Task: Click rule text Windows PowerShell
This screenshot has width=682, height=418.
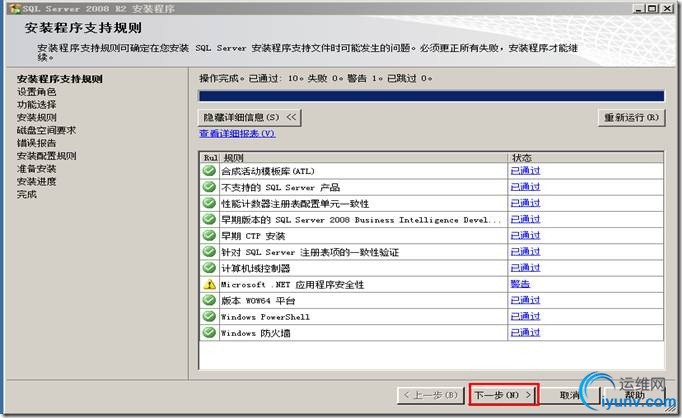Action: tap(265, 317)
